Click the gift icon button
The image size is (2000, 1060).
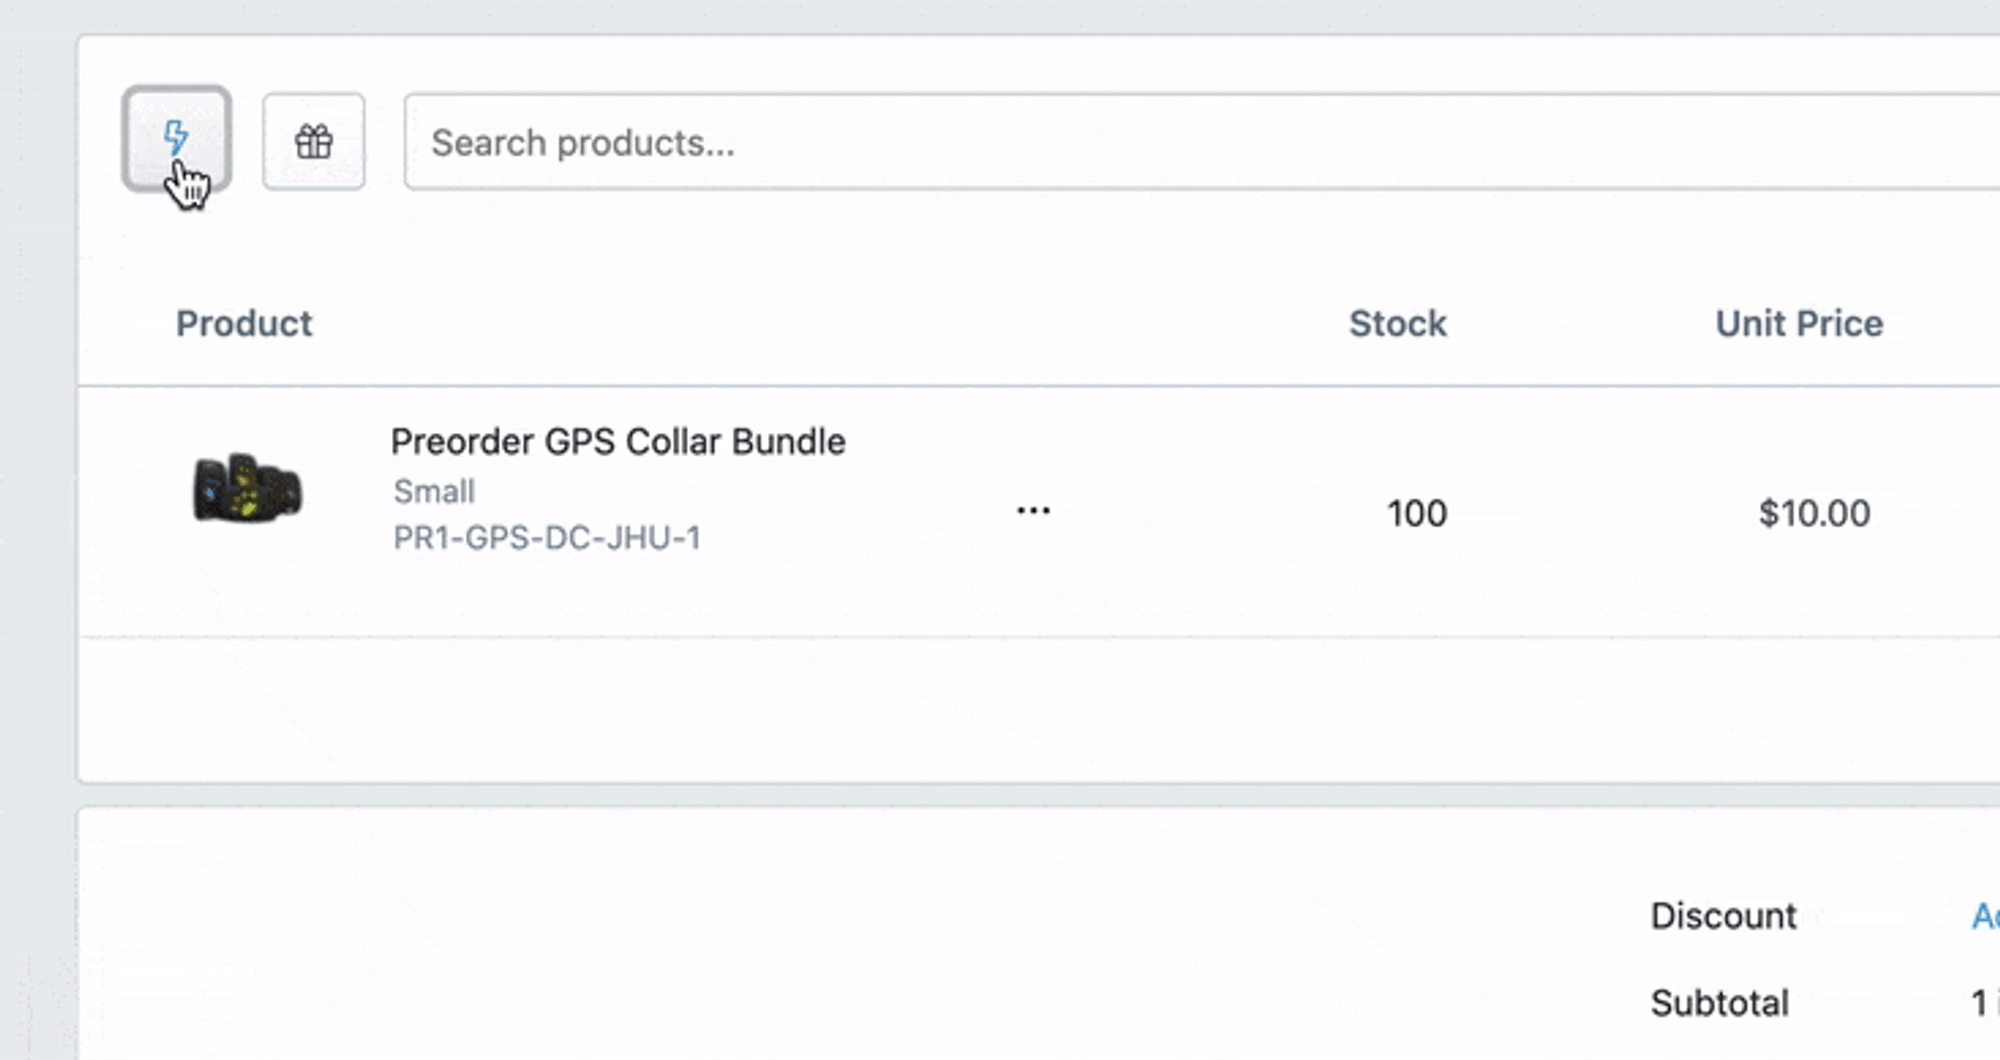313,142
